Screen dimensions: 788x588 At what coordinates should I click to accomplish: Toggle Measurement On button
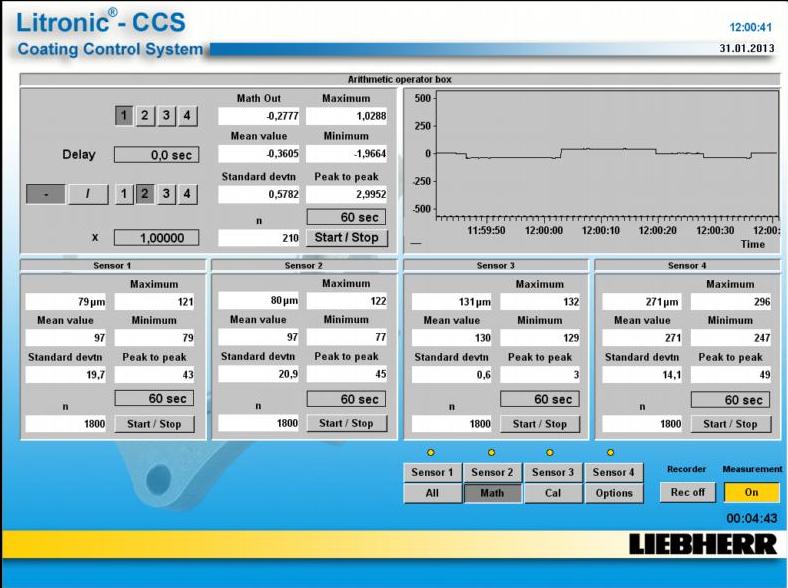click(751, 493)
